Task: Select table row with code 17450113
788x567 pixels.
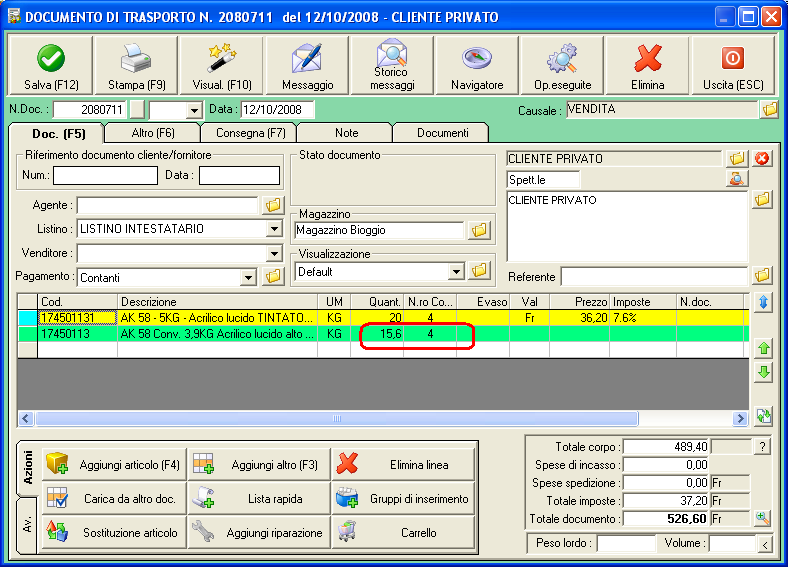Action: [x=383, y=334]
